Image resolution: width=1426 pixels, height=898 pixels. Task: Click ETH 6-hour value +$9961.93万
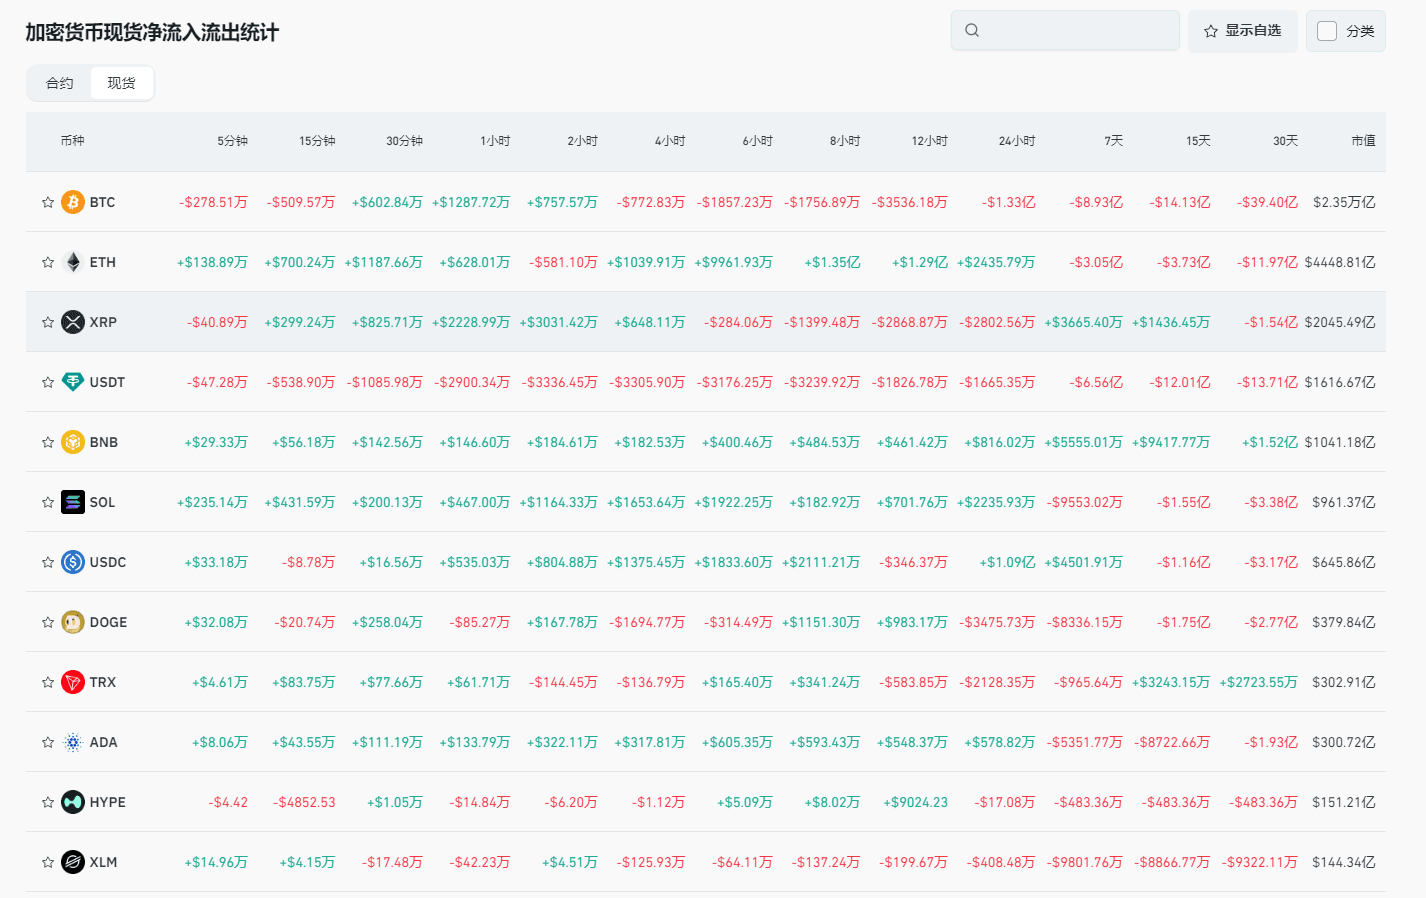tap(734, 262)
